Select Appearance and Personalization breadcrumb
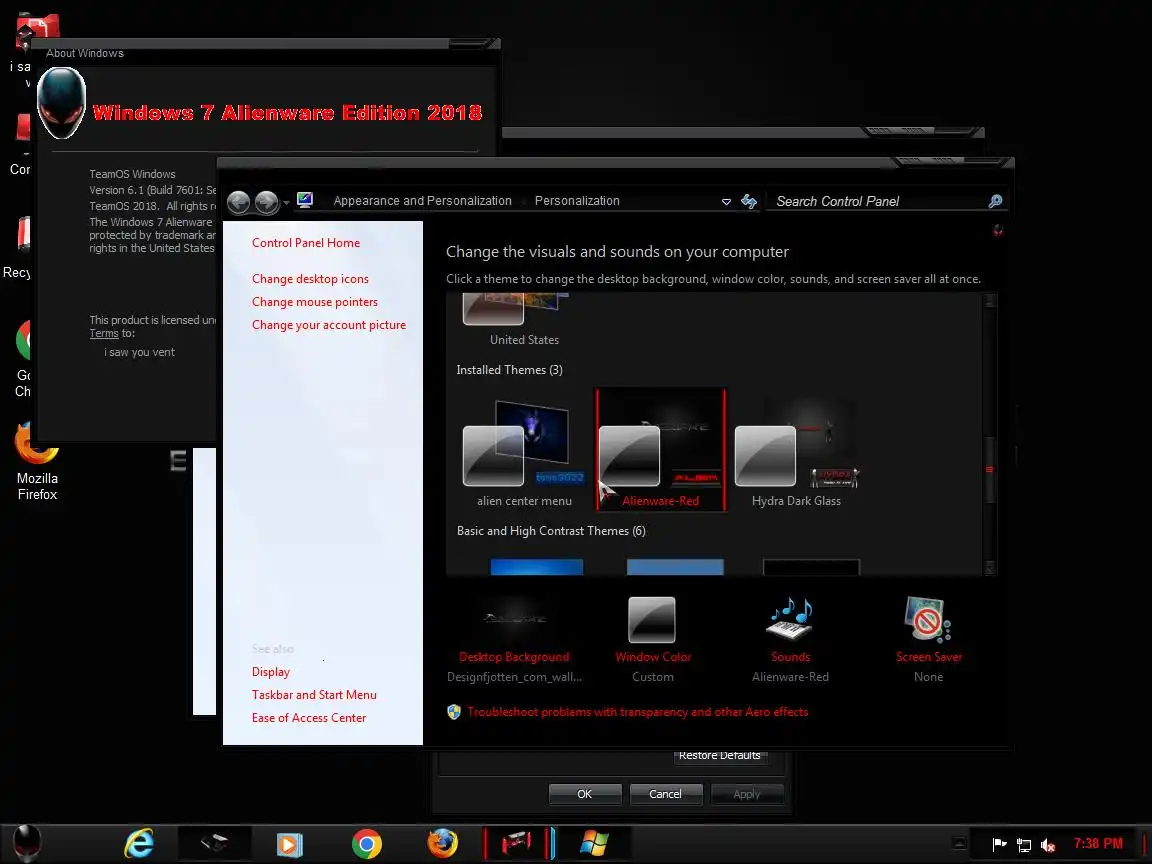The width and height of the screenshot is (1152, 864). 422,201
